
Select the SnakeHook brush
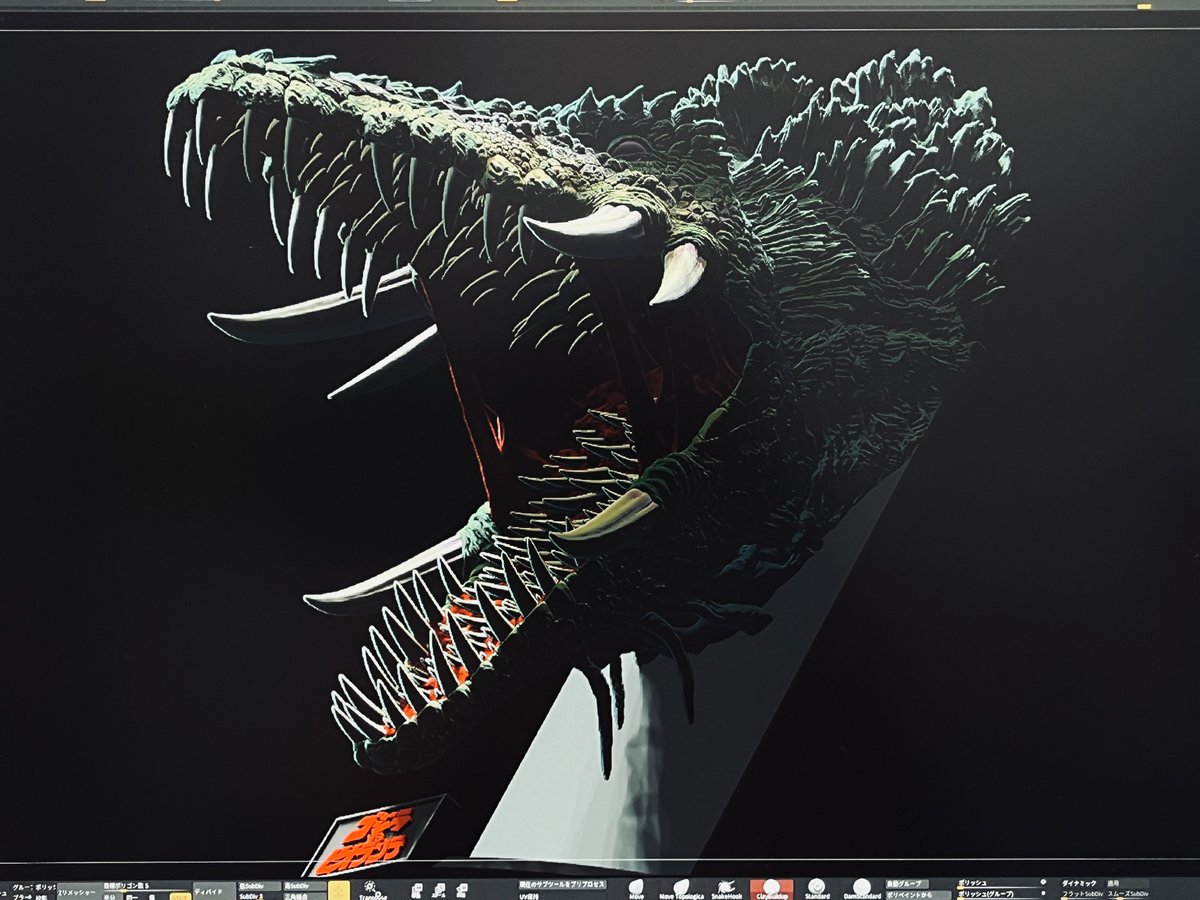pos(727,889)
